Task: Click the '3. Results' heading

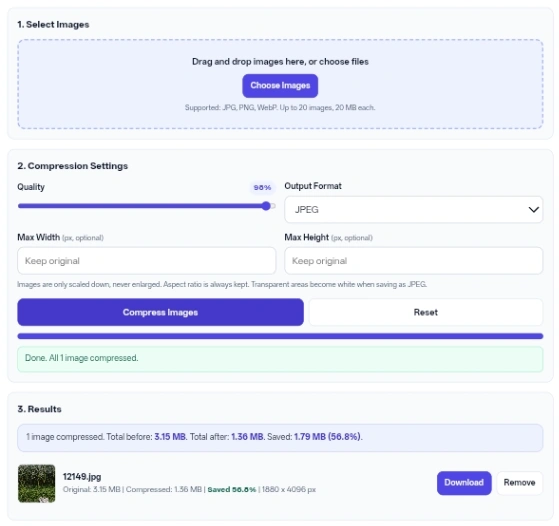Action: (39, 409)
